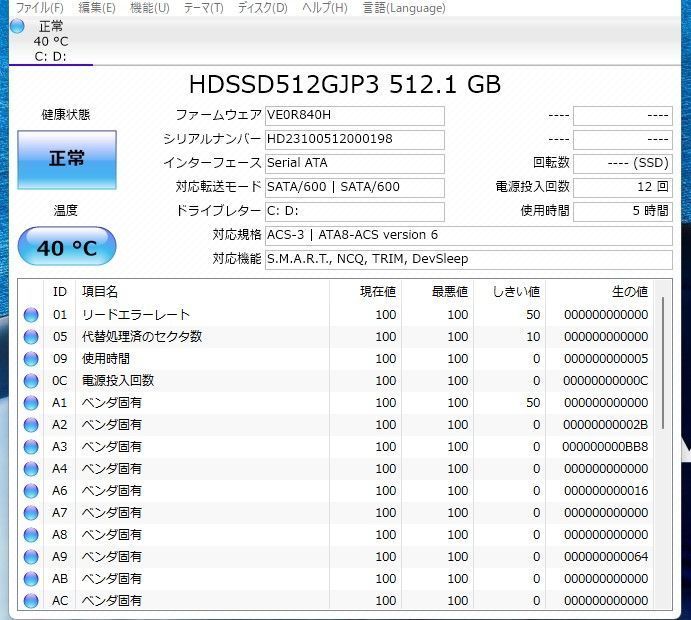Click the blue status orb in disk tab
The image size is (691, 620).
[x=17, y=26]
